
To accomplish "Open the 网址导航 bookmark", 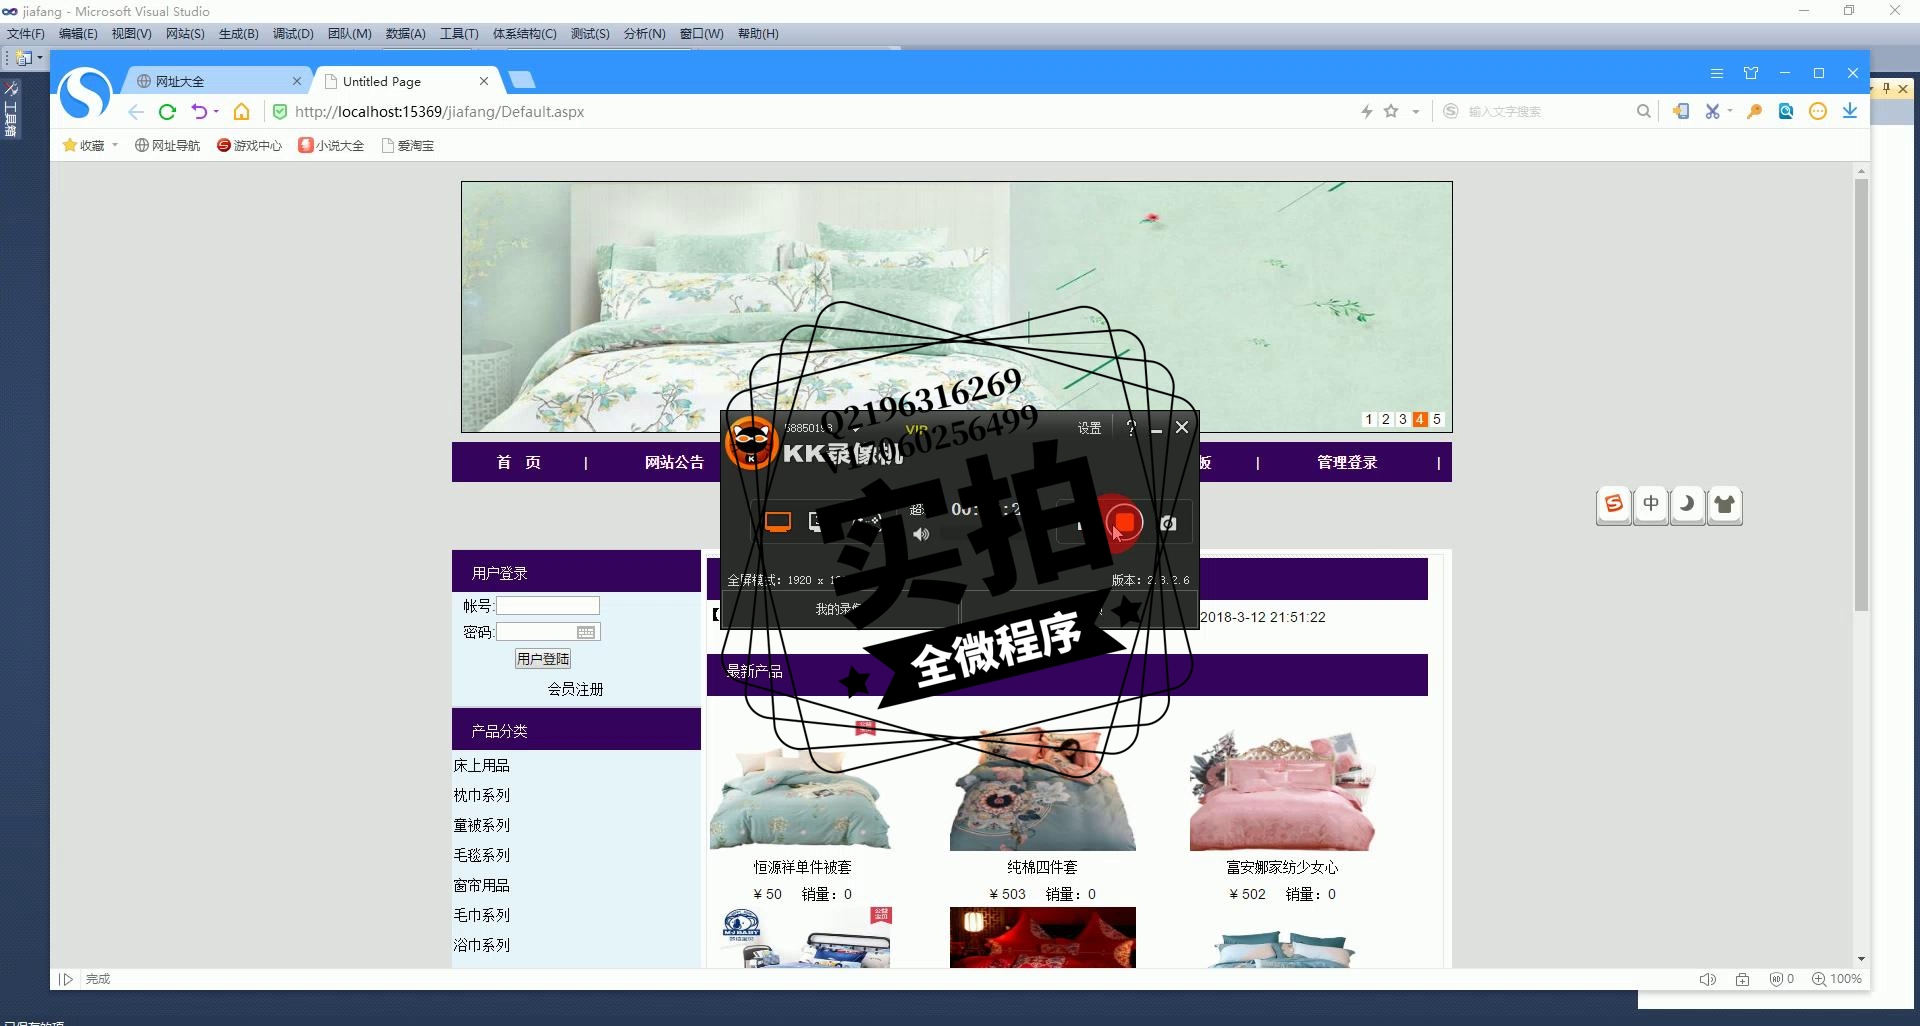I will [167, 145].
